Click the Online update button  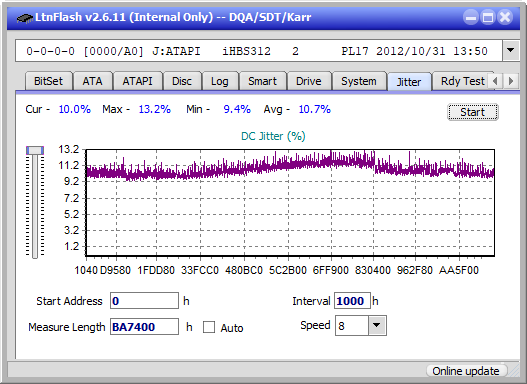[x=465, y=371]
